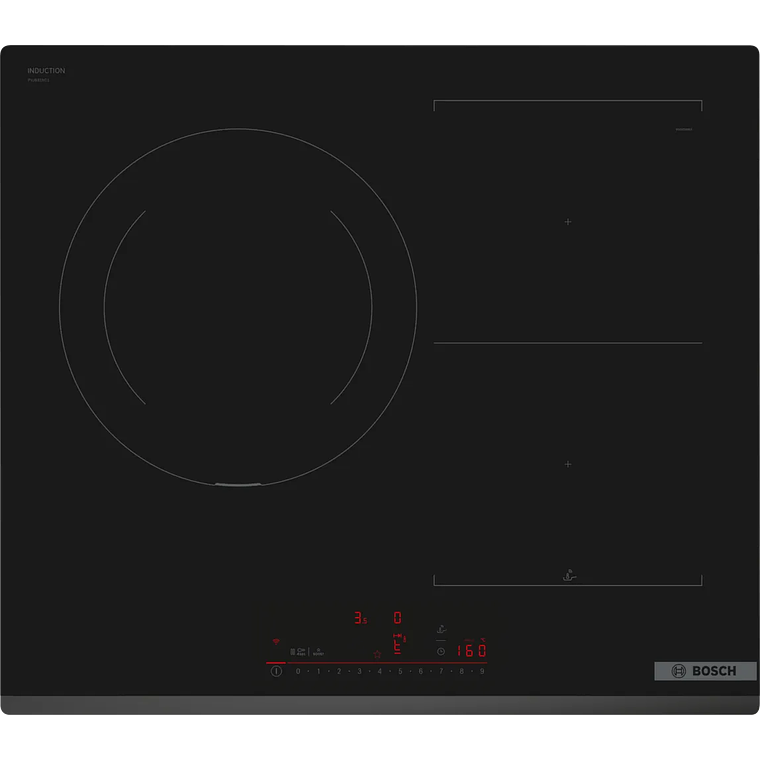Toggle the flex zone indicator showing E
760x760 pixels.
click(x=398, y=645)
